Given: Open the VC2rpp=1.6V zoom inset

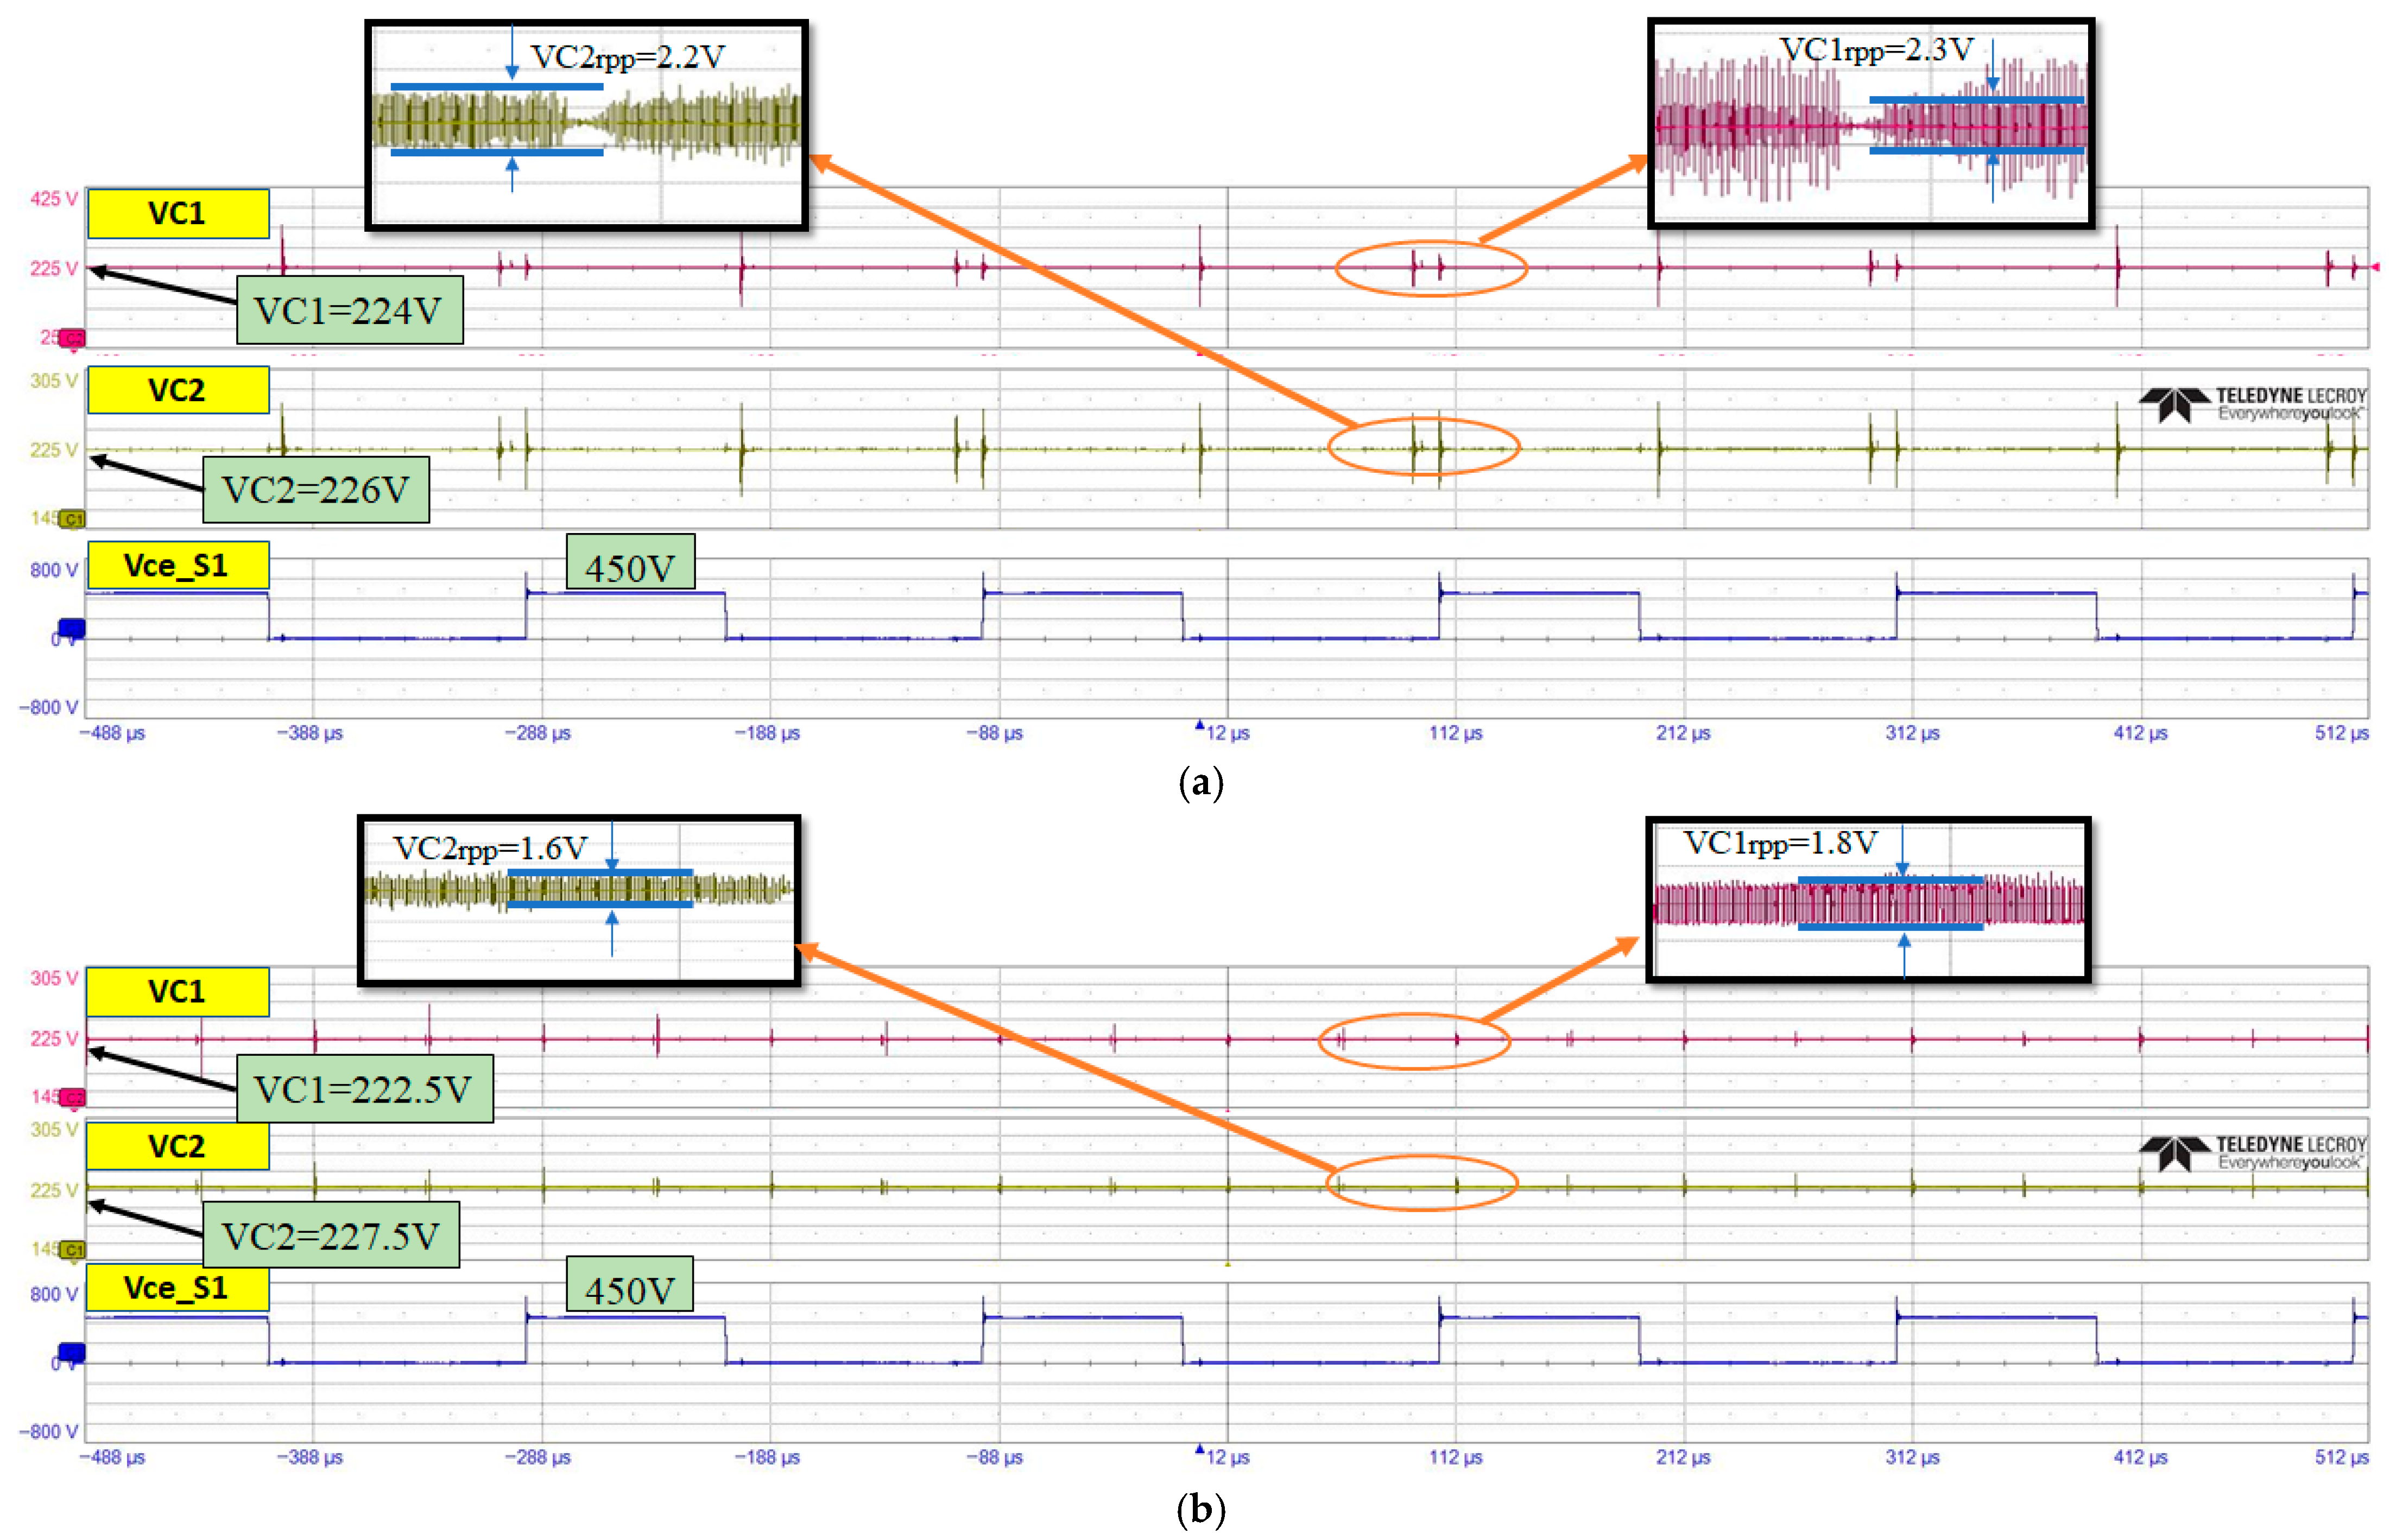Looking at the screenshot, I should coord(579,900).
